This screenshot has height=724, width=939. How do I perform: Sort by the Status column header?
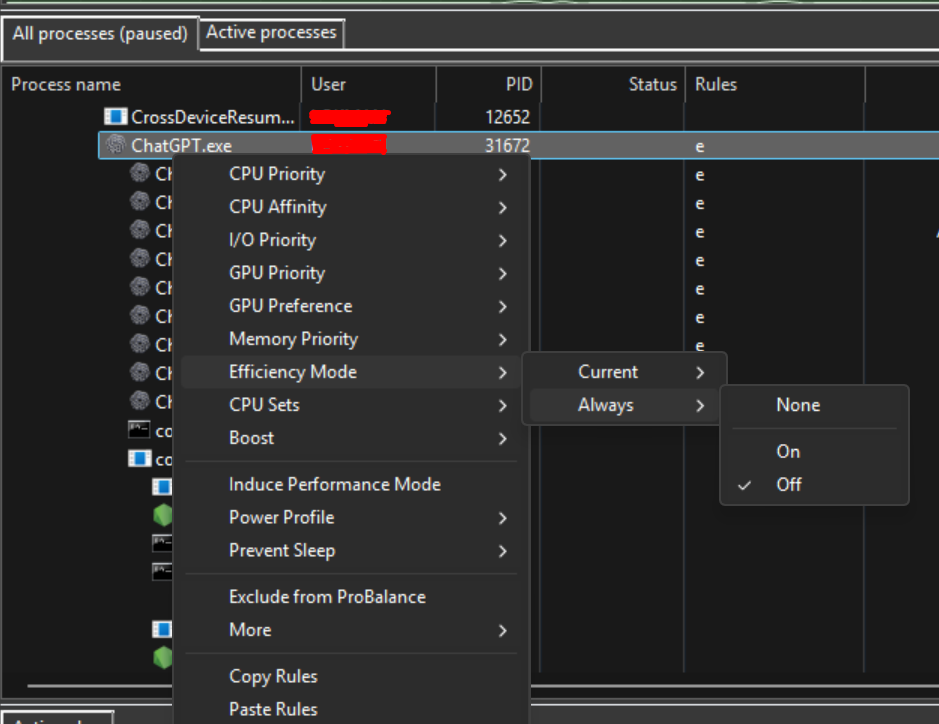pyautogui.click(x=613, y=84)
